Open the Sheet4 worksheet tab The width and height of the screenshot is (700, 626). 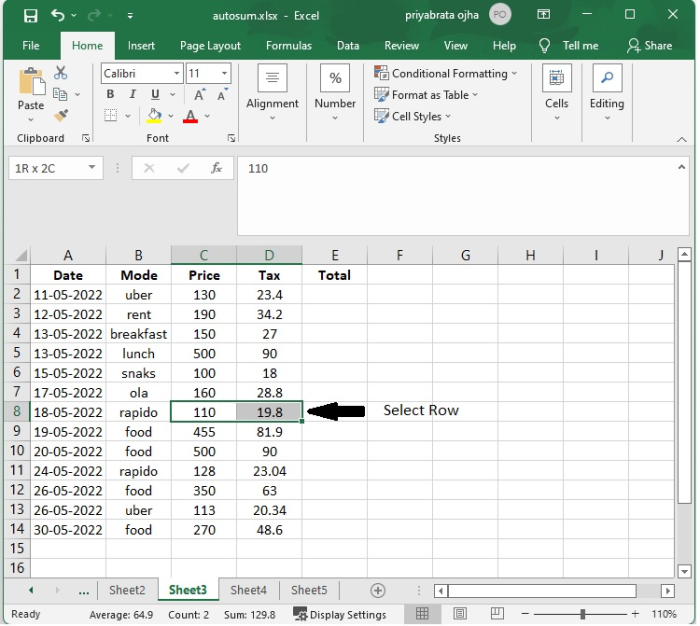click(x=248, y=590)
